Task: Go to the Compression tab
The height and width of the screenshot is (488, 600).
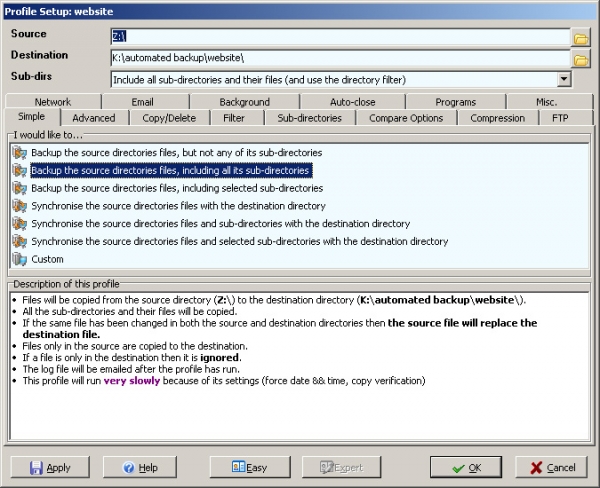Action: pyautogui.click(x=497, y=118)
